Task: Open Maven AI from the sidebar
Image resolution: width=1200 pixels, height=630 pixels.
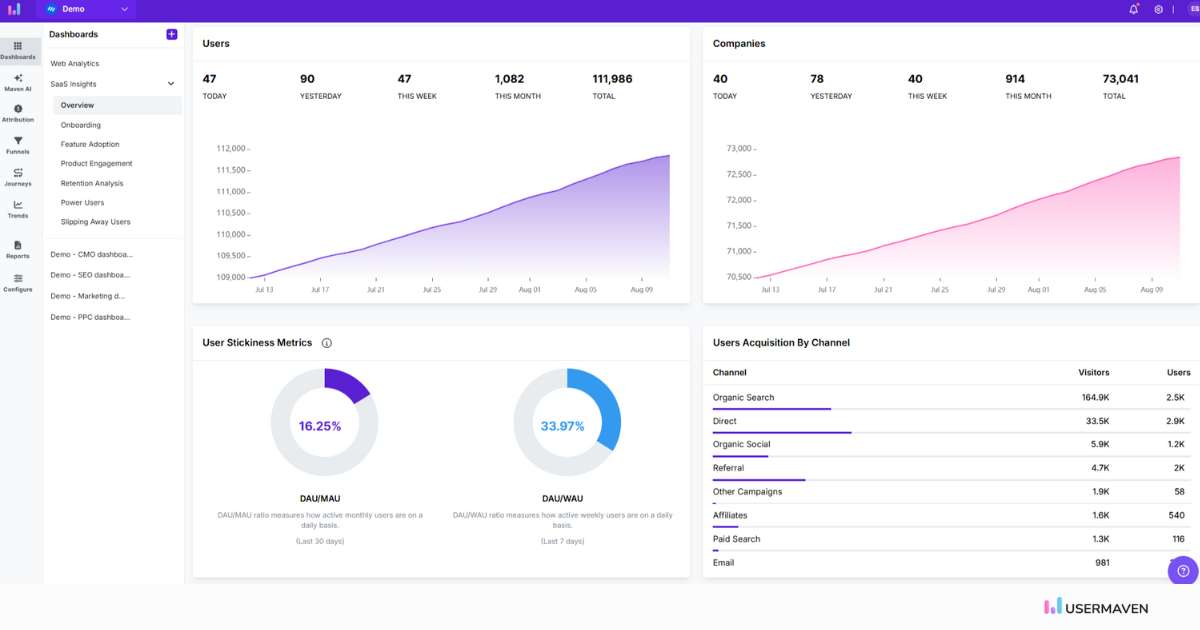Action: click(x=18, y=82)
